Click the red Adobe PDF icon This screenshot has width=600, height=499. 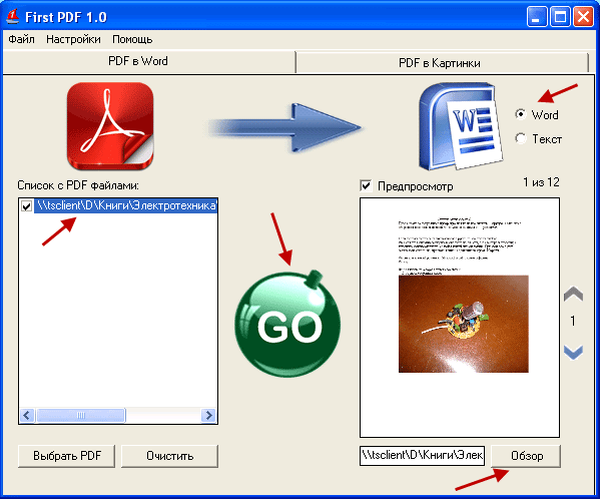tap(110, 126)
